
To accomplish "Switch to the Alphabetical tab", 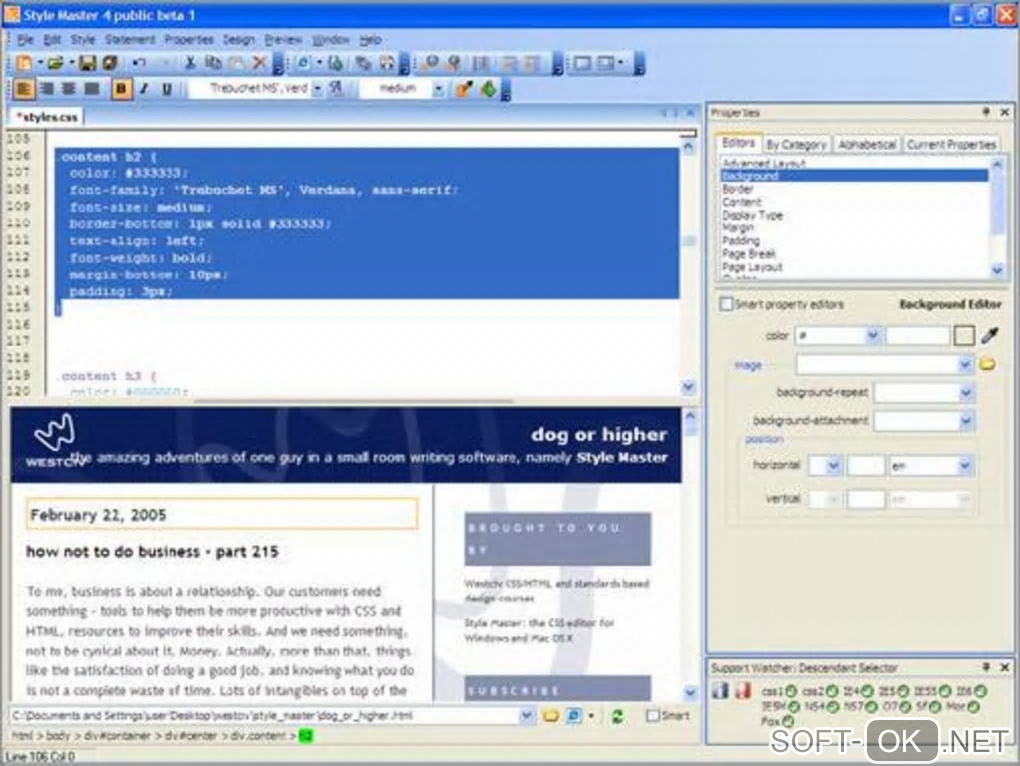I will pyautogui.click(x=867, y=144).
